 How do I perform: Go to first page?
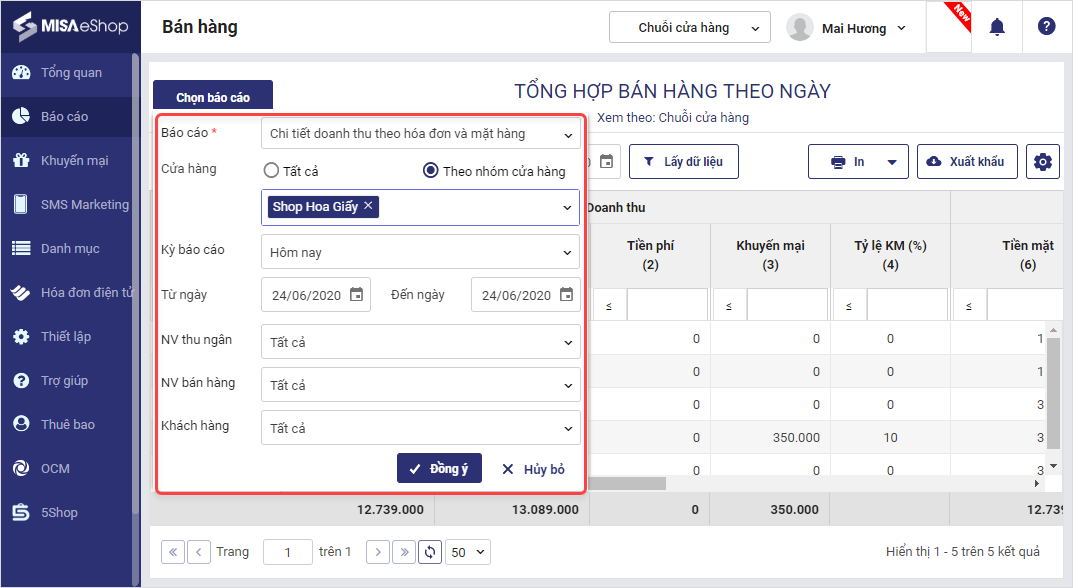pyautogui.click(x=172, y=552)
